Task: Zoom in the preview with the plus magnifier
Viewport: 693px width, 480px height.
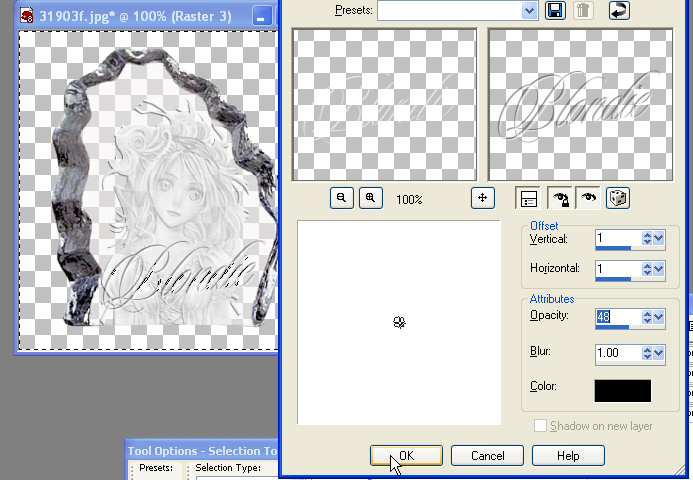Action: 370,198
